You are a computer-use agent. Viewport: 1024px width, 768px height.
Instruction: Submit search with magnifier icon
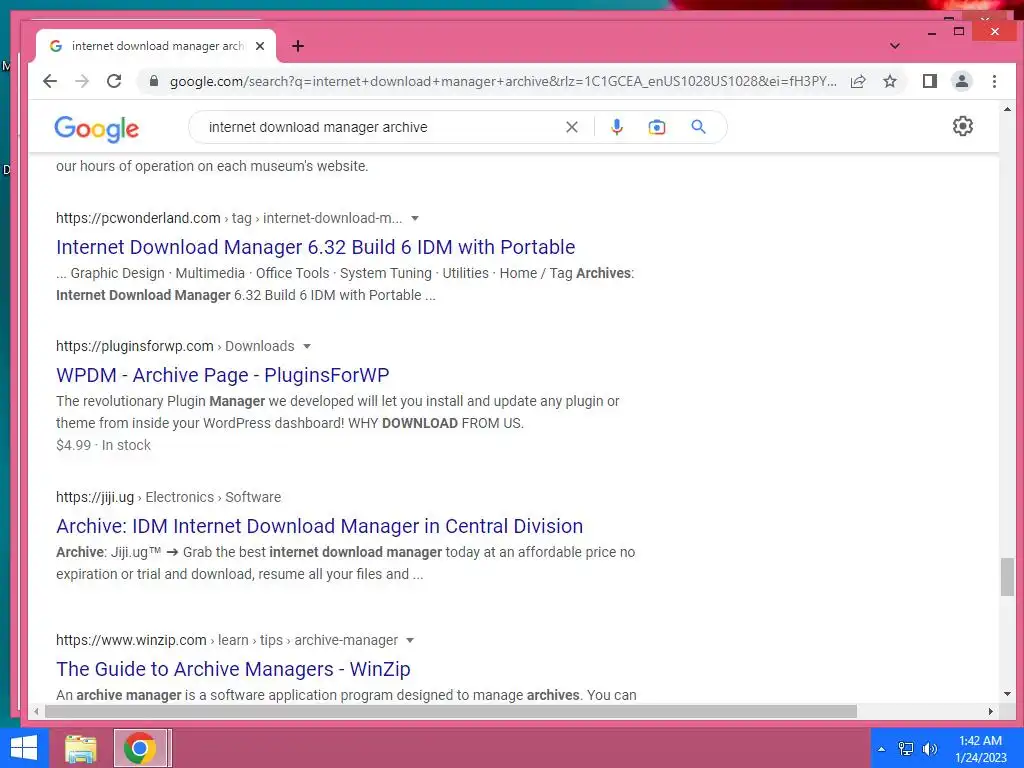pos(698,127)
